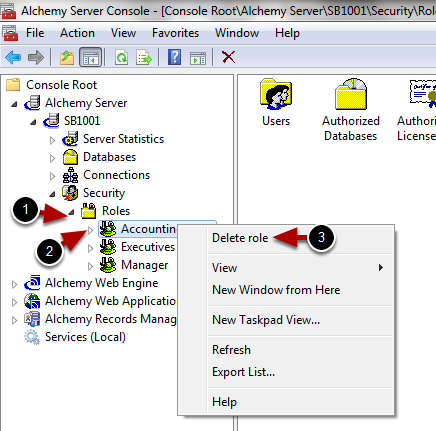Viewport: 436px width, 431px height.
Task: Choose Refresh from the context menu
Action: point(299,350)
